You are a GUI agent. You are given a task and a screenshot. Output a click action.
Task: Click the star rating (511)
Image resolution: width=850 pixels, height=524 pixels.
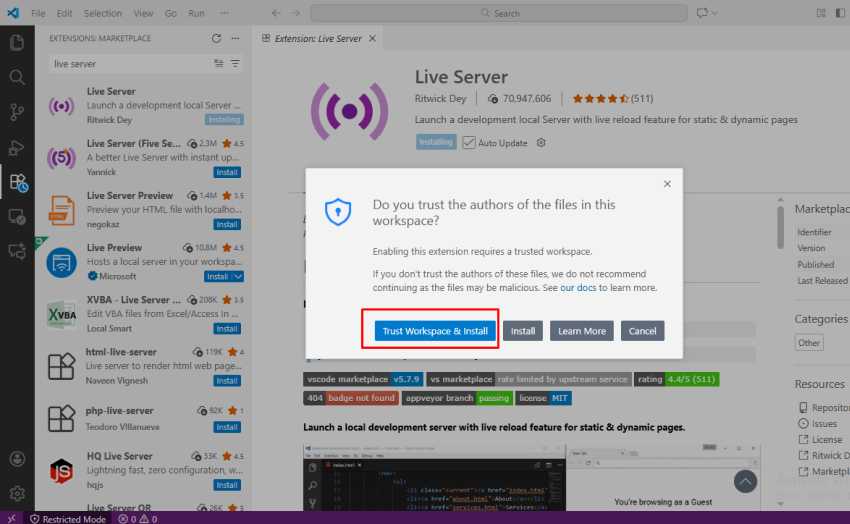click(613, 98)
